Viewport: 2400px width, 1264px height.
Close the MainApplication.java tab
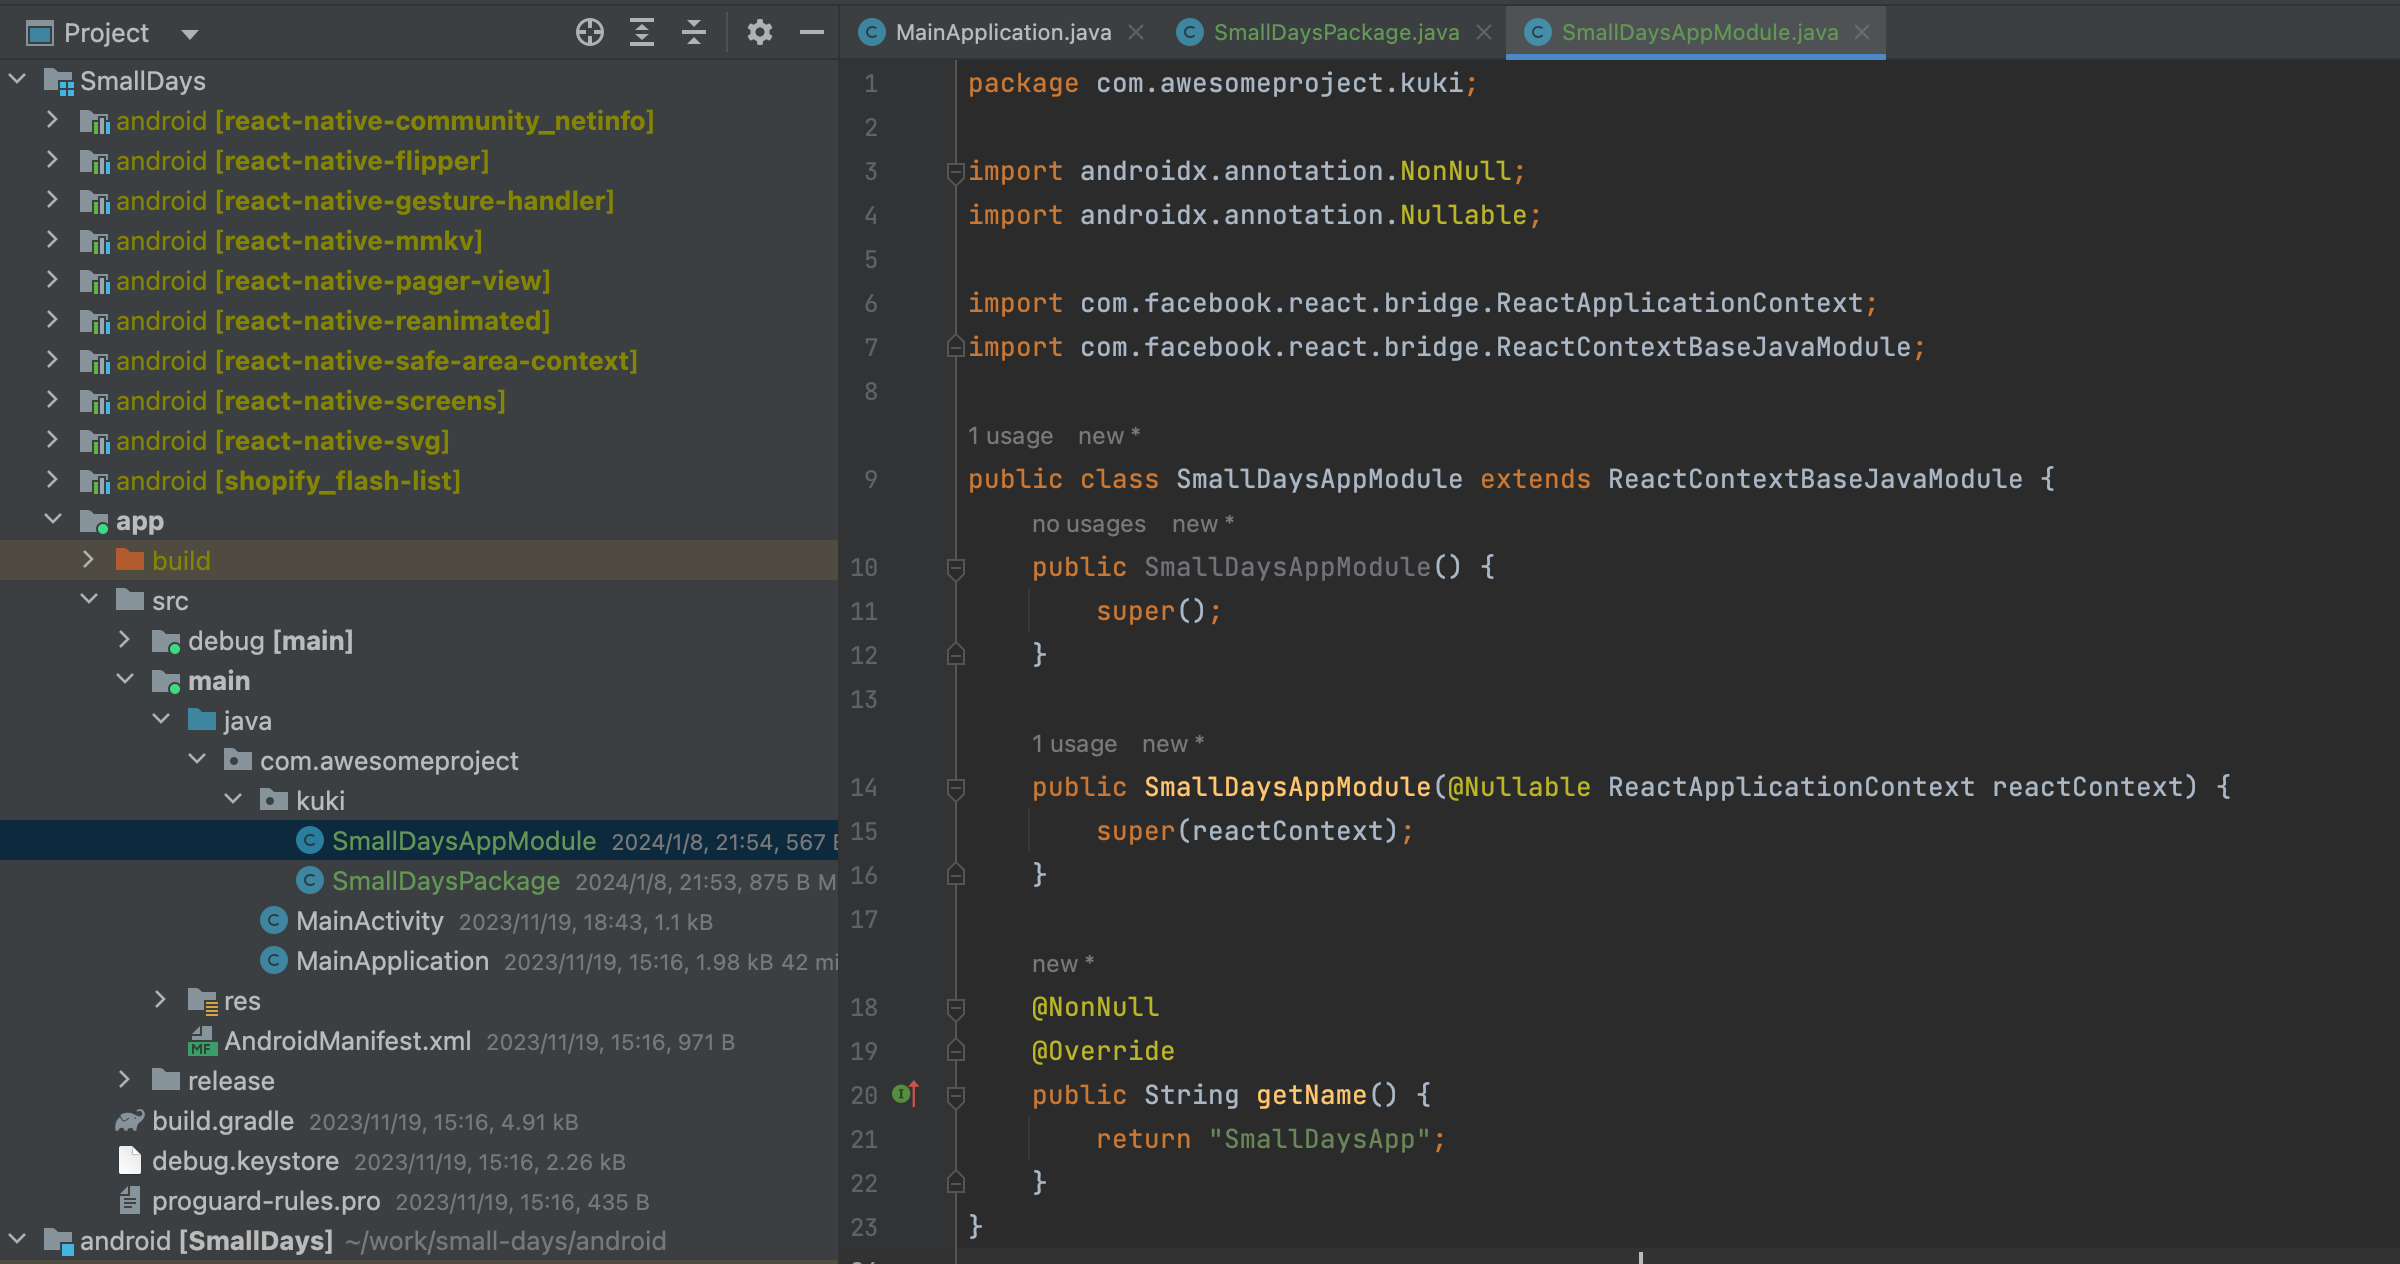click(1136, 32)
